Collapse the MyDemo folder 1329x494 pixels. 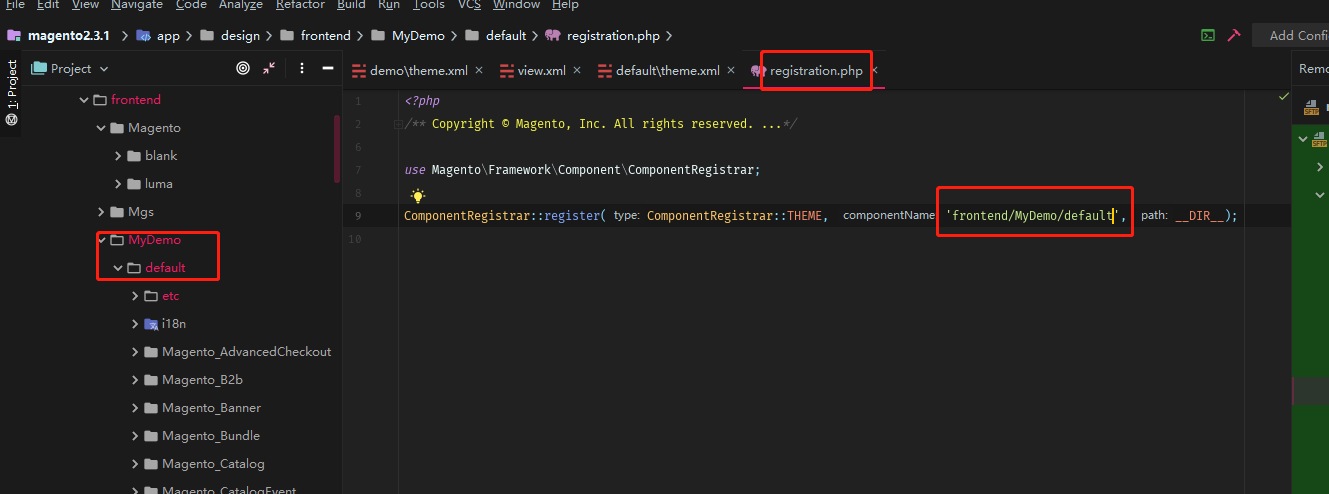[x=102, y=240]
